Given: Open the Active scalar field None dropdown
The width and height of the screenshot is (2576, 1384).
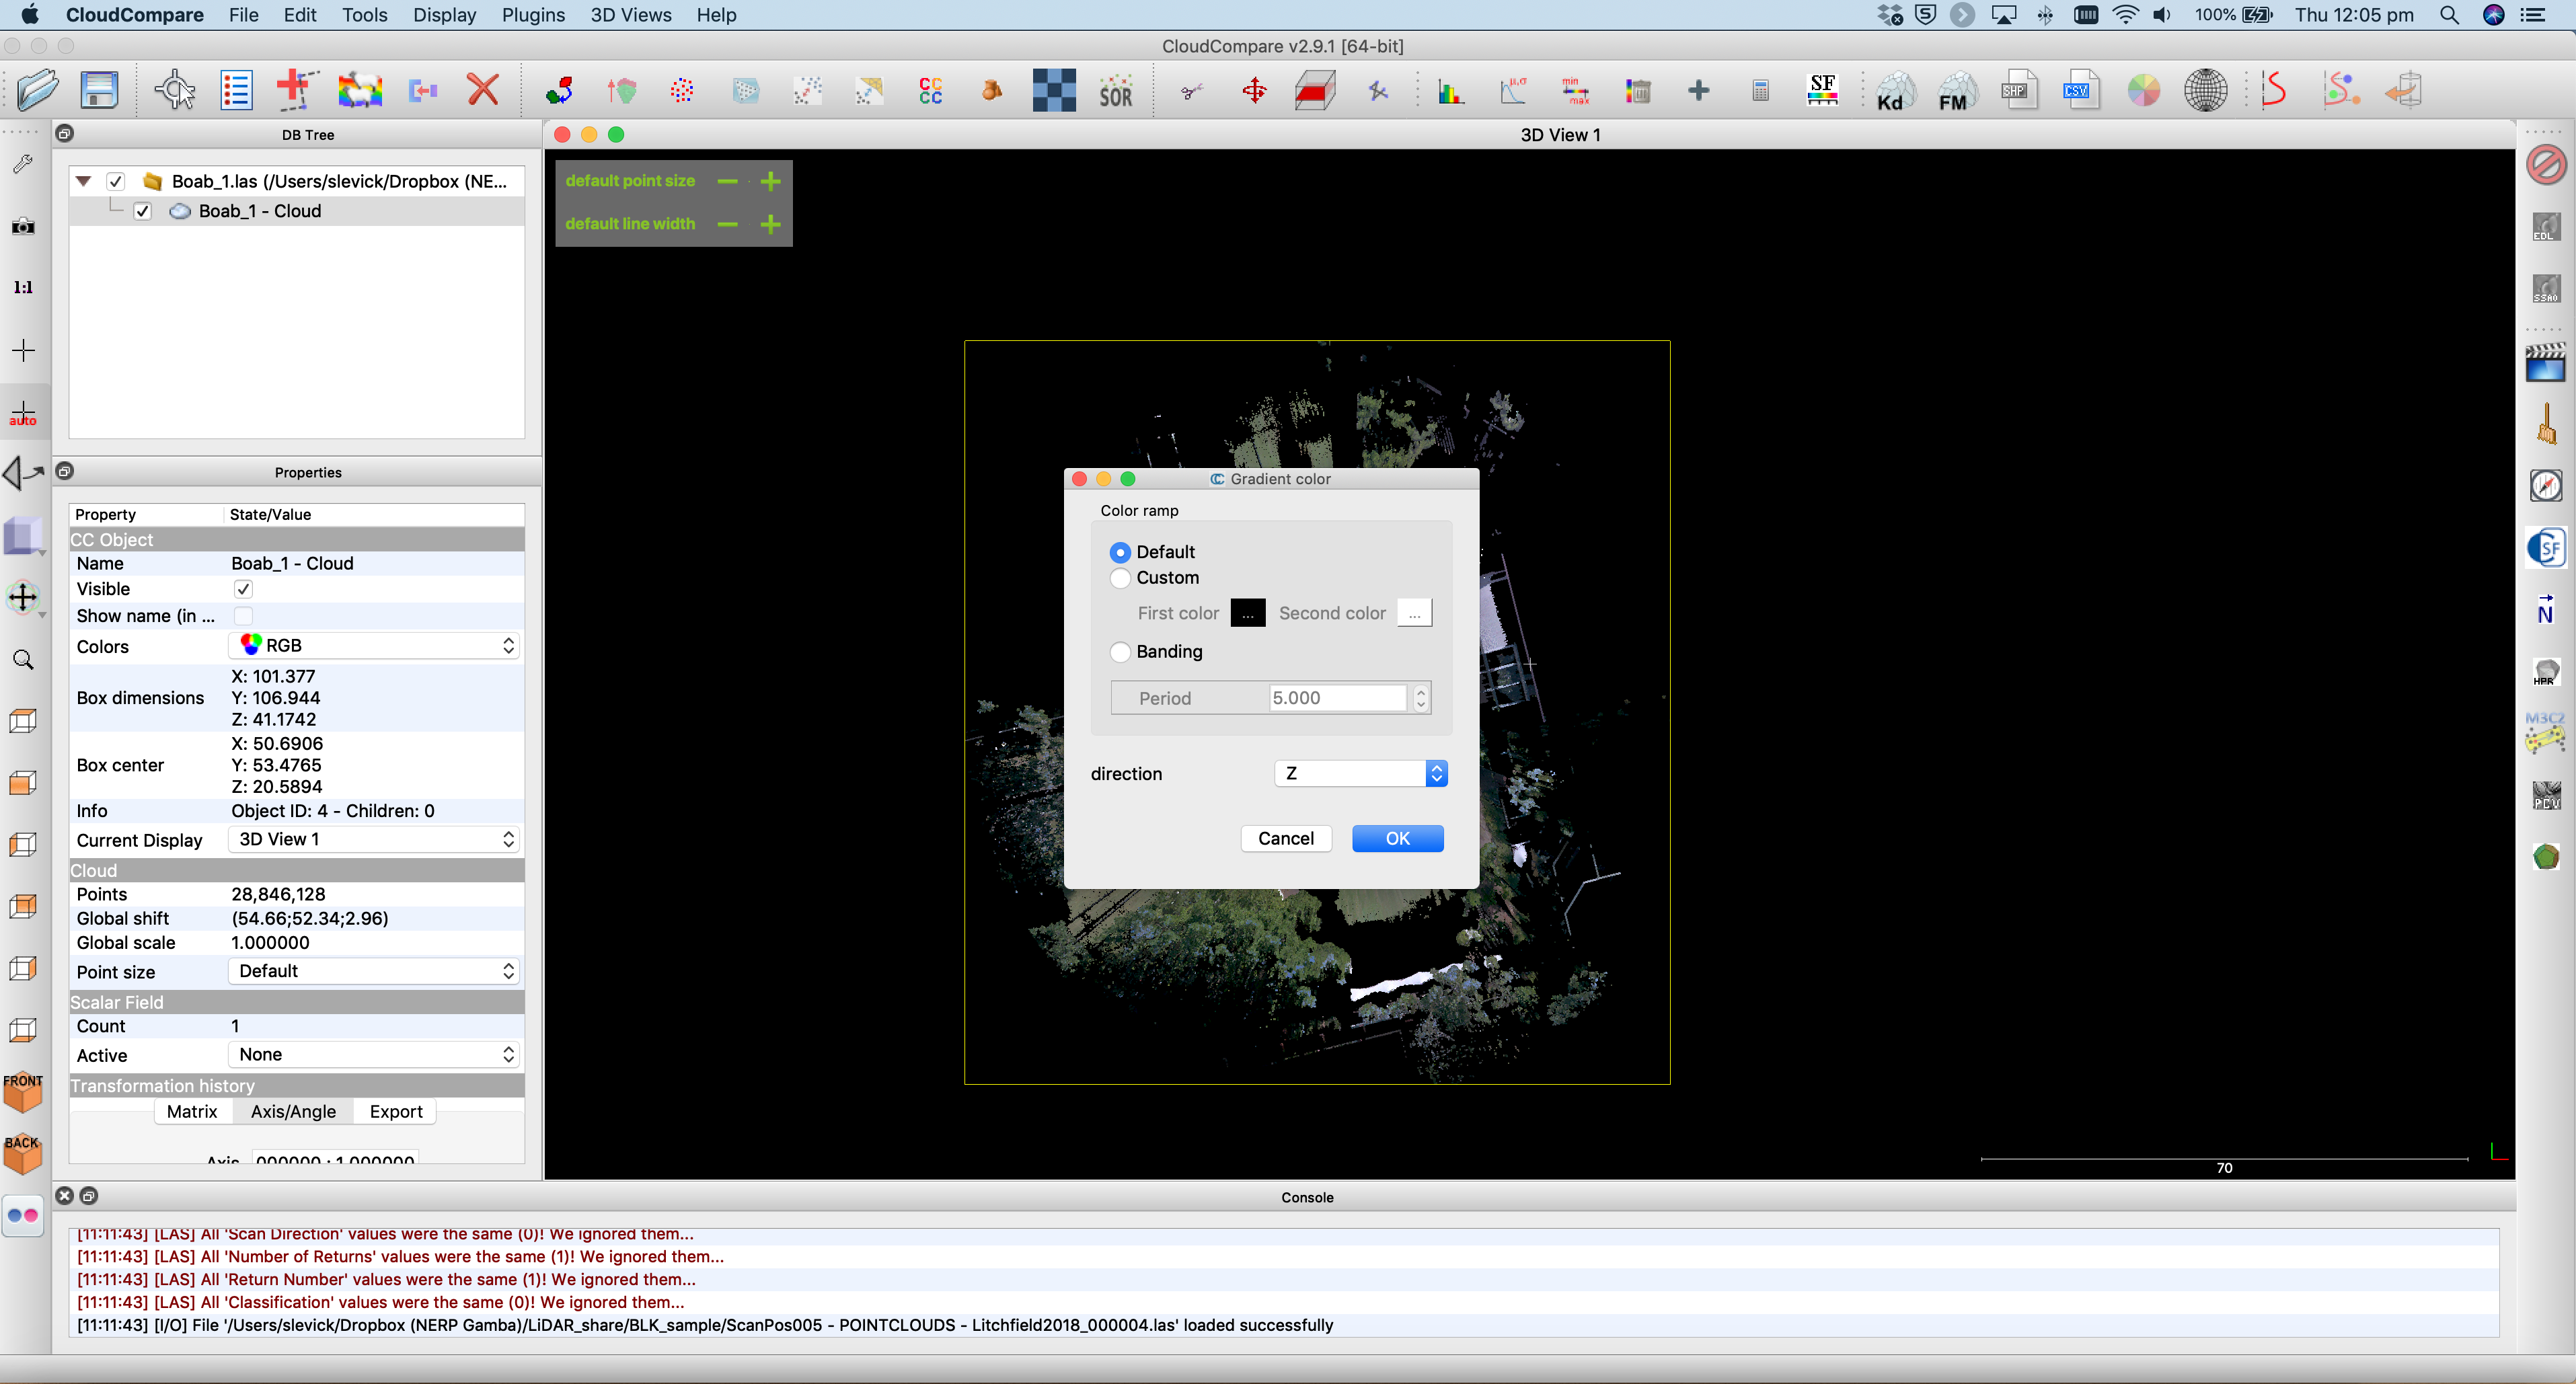Looking at the screenshot, I should coord(374,1055).
